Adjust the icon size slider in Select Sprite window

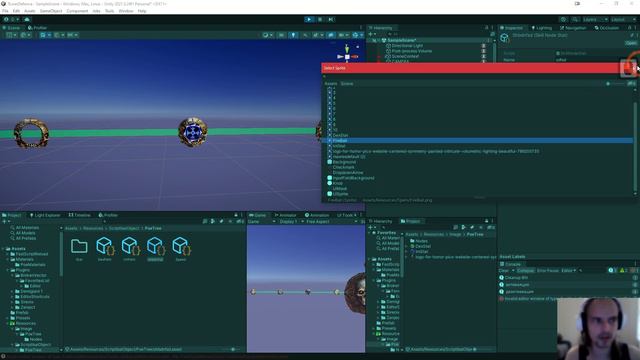(x=617, y=84)
